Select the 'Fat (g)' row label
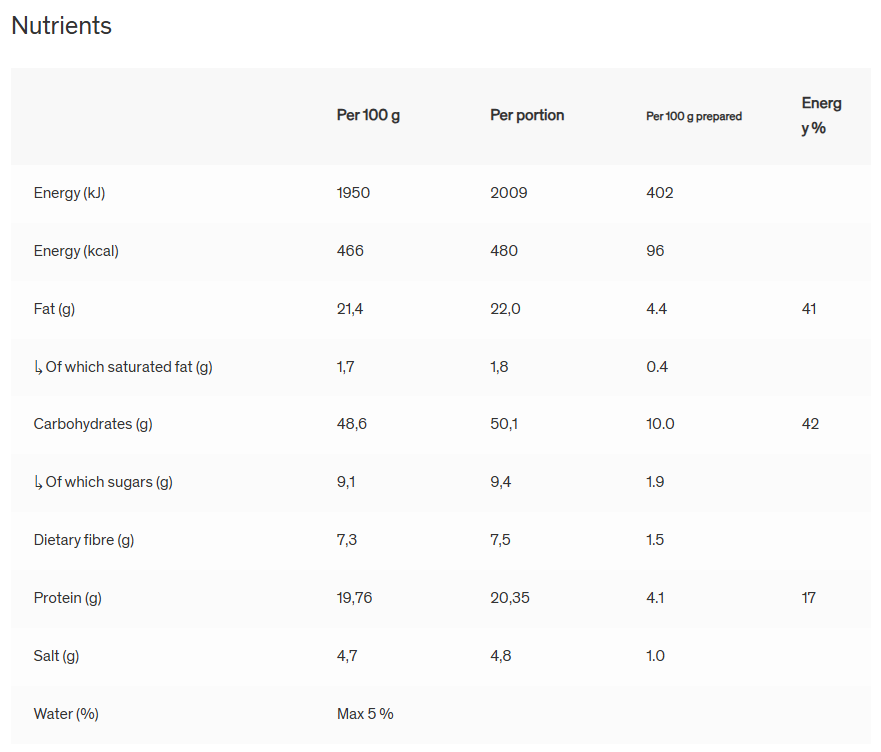 coord(54,309)
